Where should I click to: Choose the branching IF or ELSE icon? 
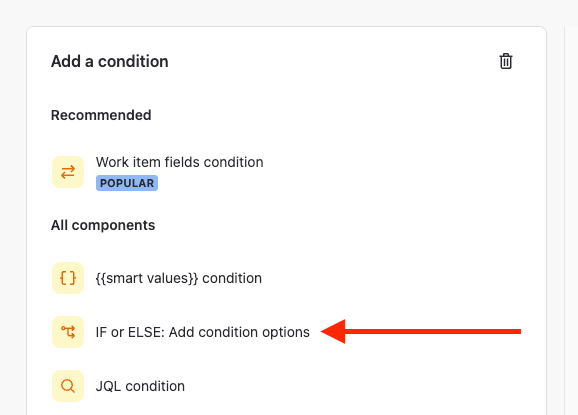pos(68,332)
